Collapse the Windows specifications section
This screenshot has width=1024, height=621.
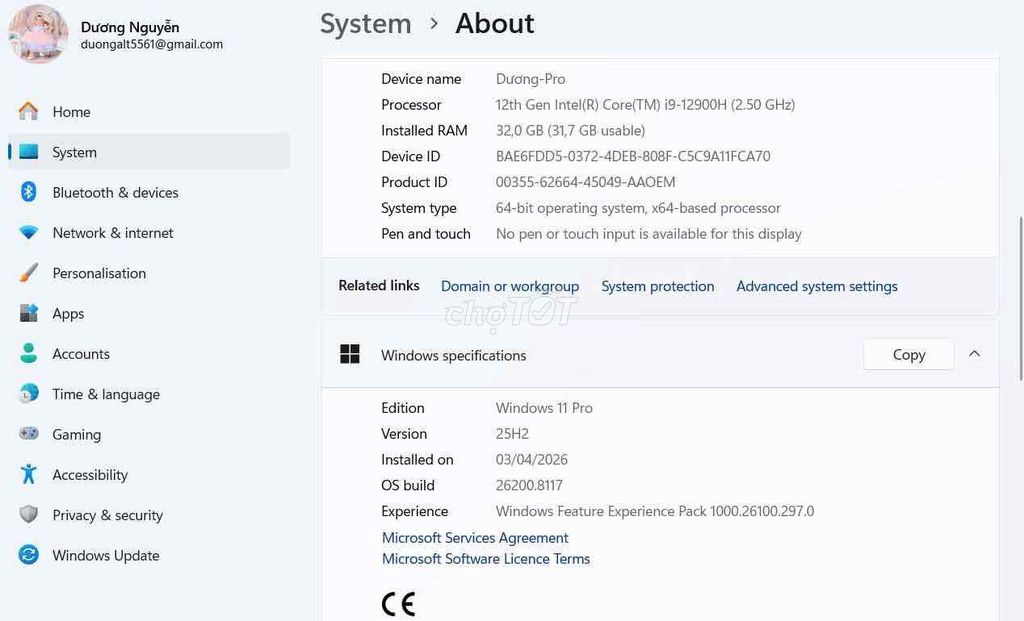point(975,353)
